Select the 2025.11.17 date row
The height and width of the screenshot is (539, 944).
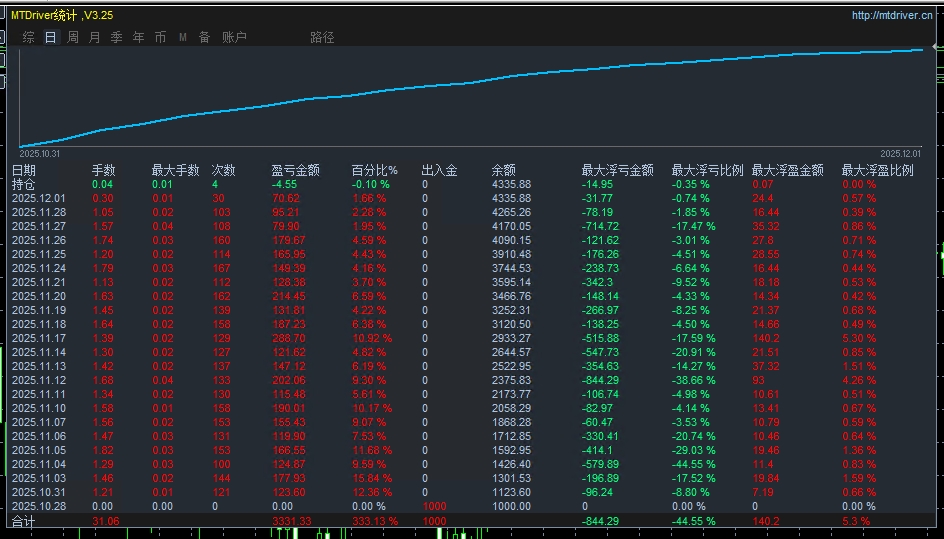39,338
